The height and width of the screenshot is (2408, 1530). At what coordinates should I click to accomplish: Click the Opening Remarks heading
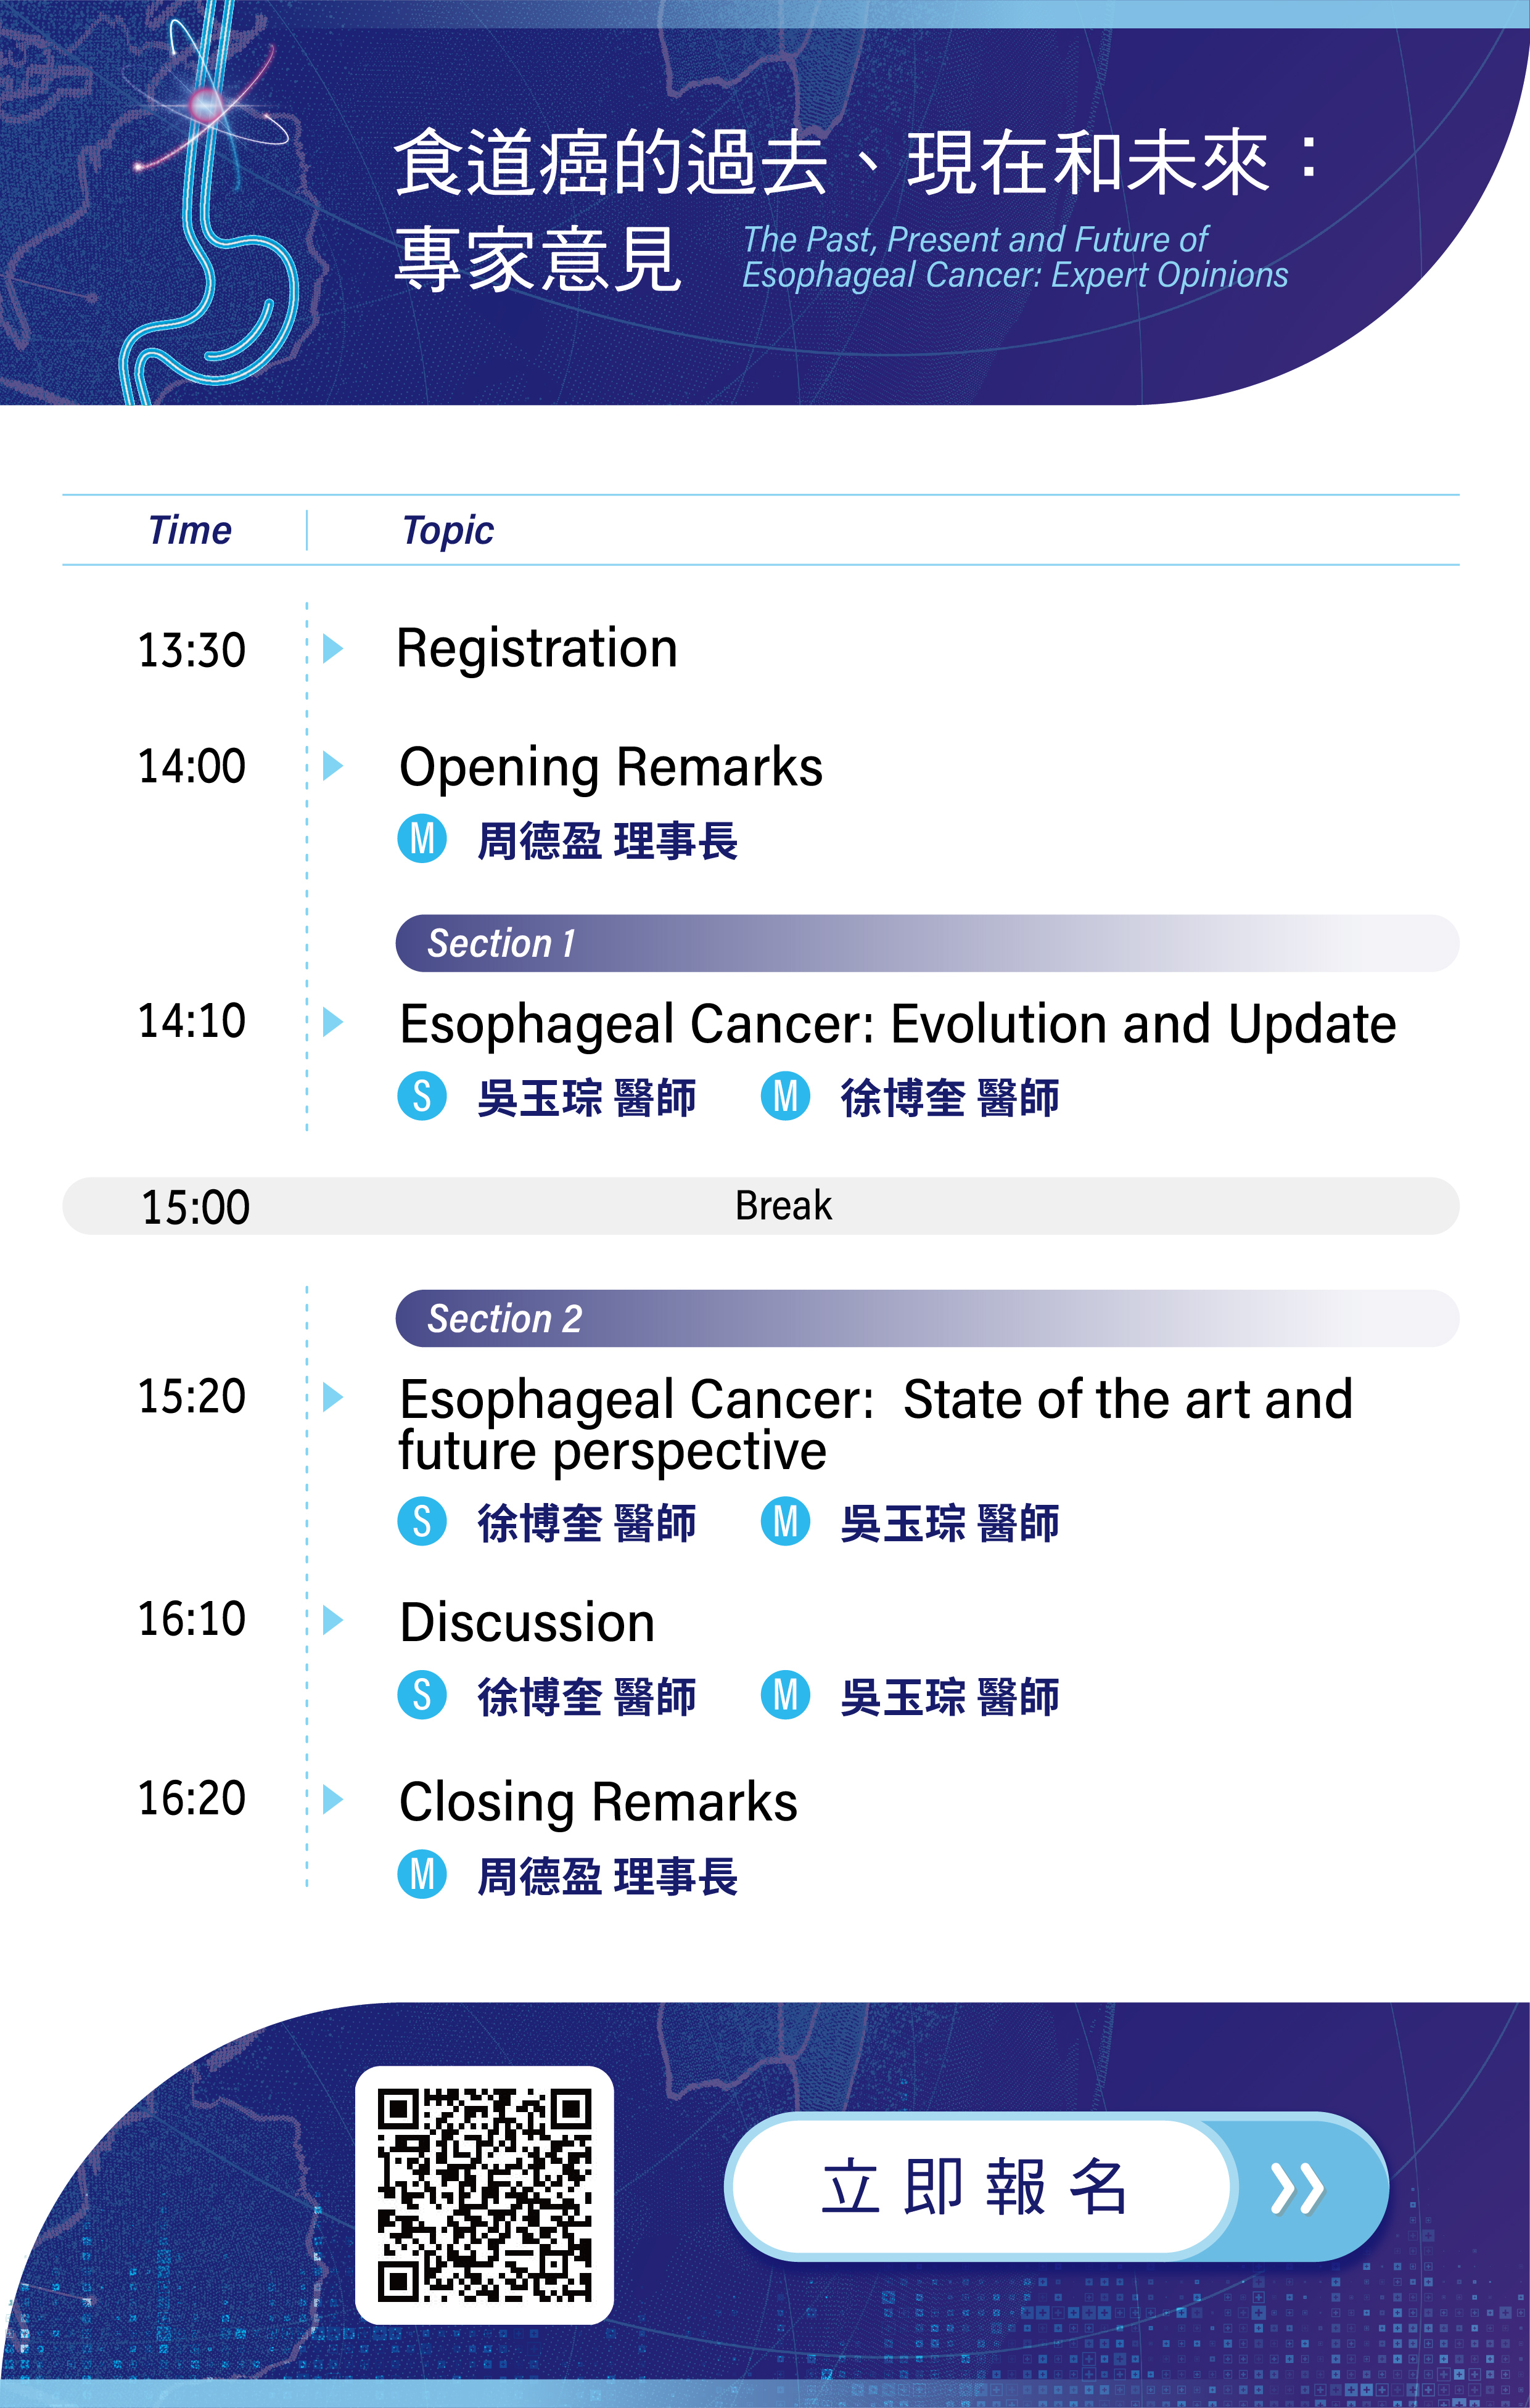pos(611,768)
